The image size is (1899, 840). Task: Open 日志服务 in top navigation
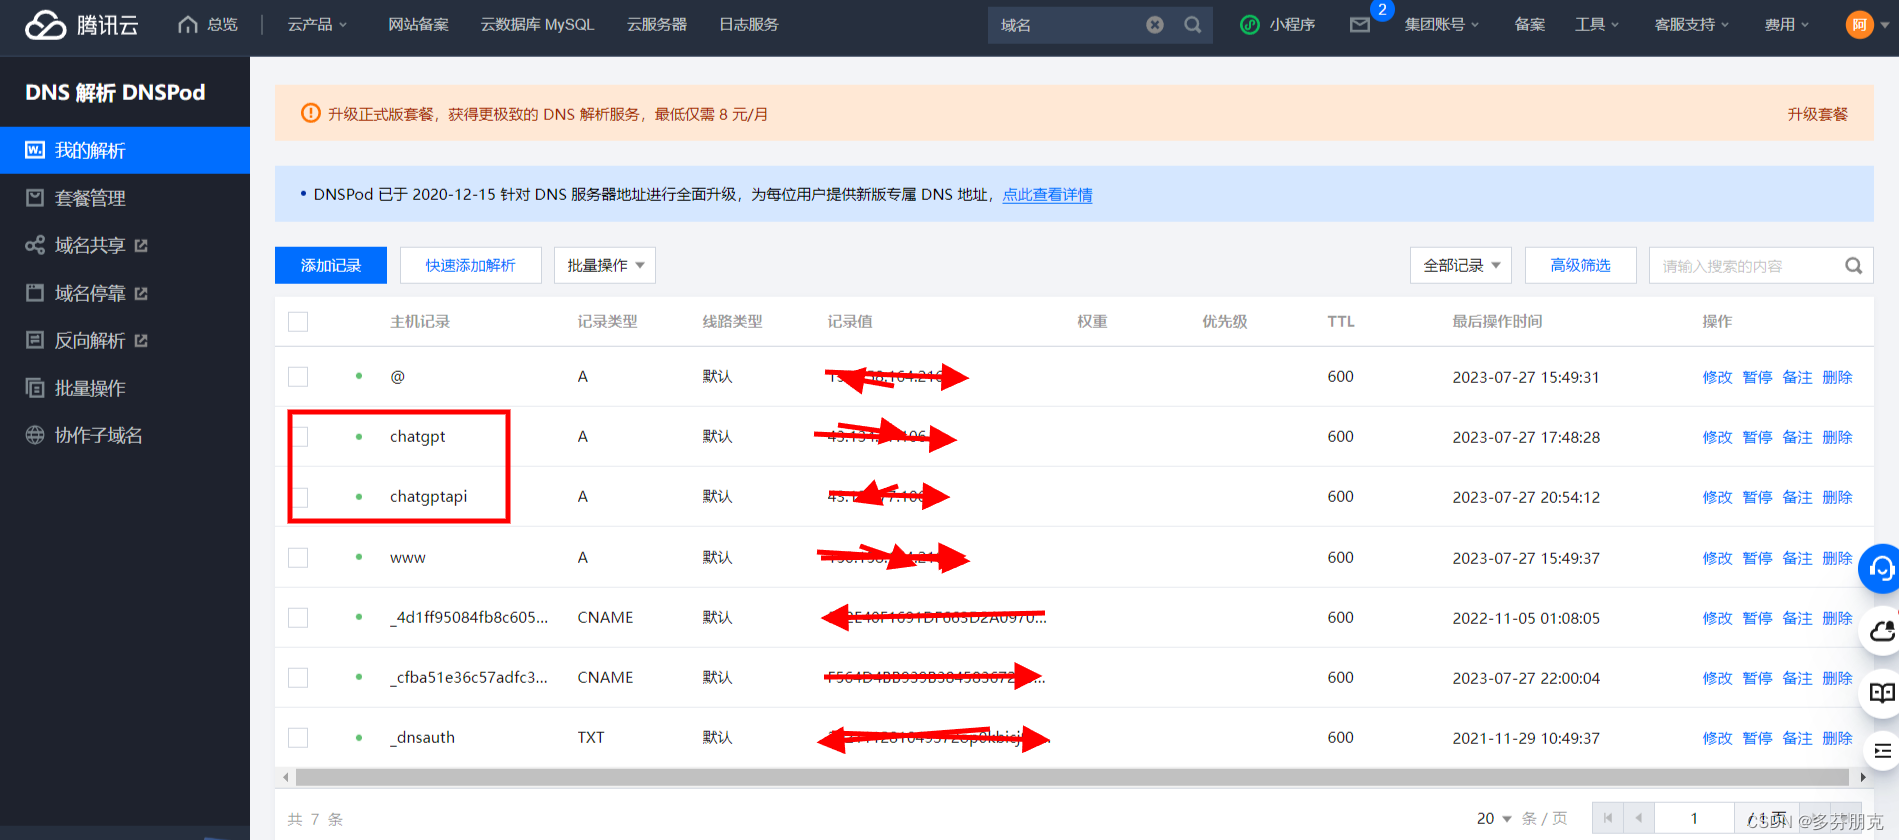[748, 25]
